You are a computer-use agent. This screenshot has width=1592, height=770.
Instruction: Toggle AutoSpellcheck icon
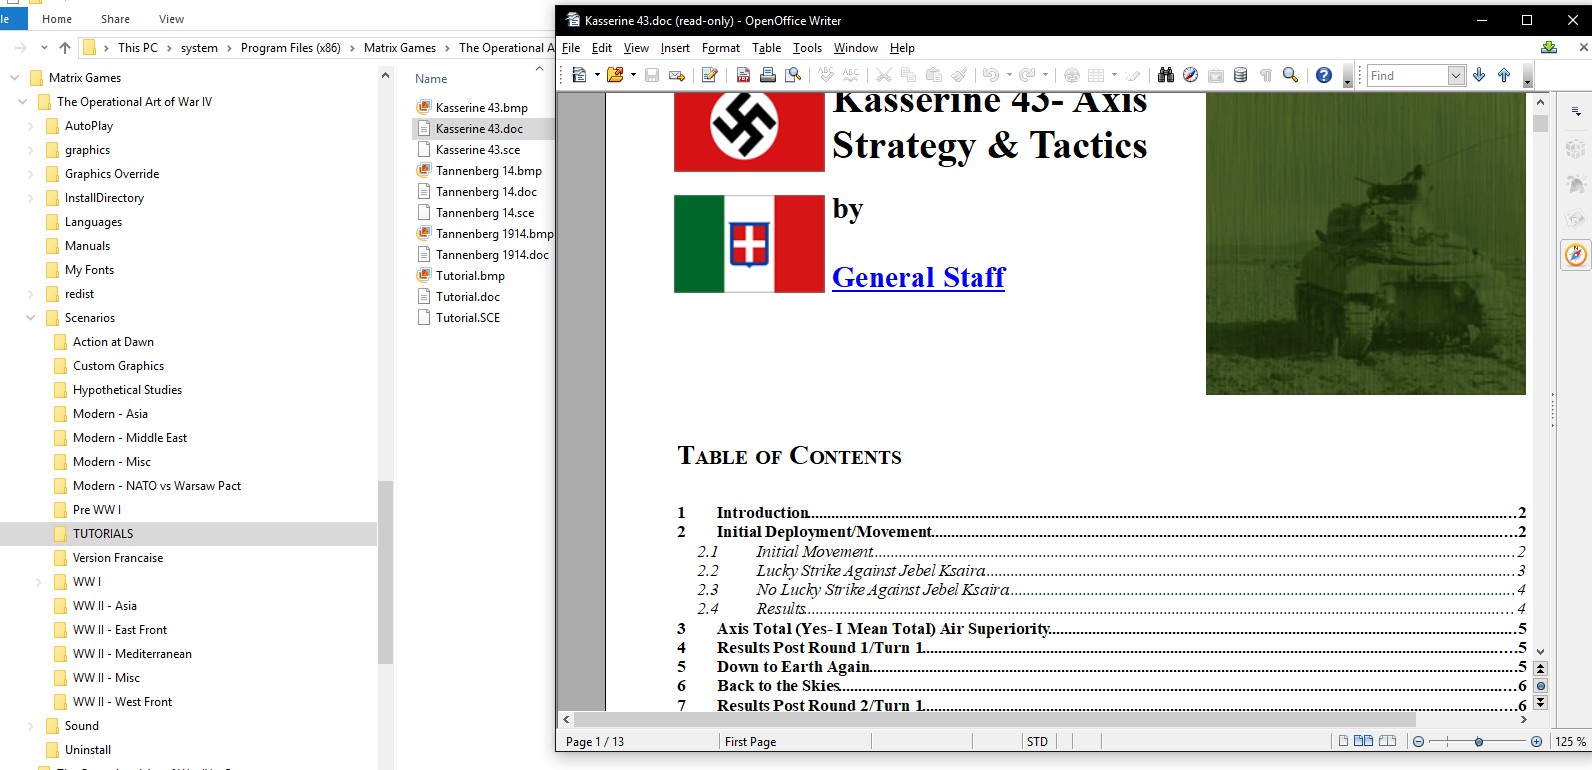[851, 75]
